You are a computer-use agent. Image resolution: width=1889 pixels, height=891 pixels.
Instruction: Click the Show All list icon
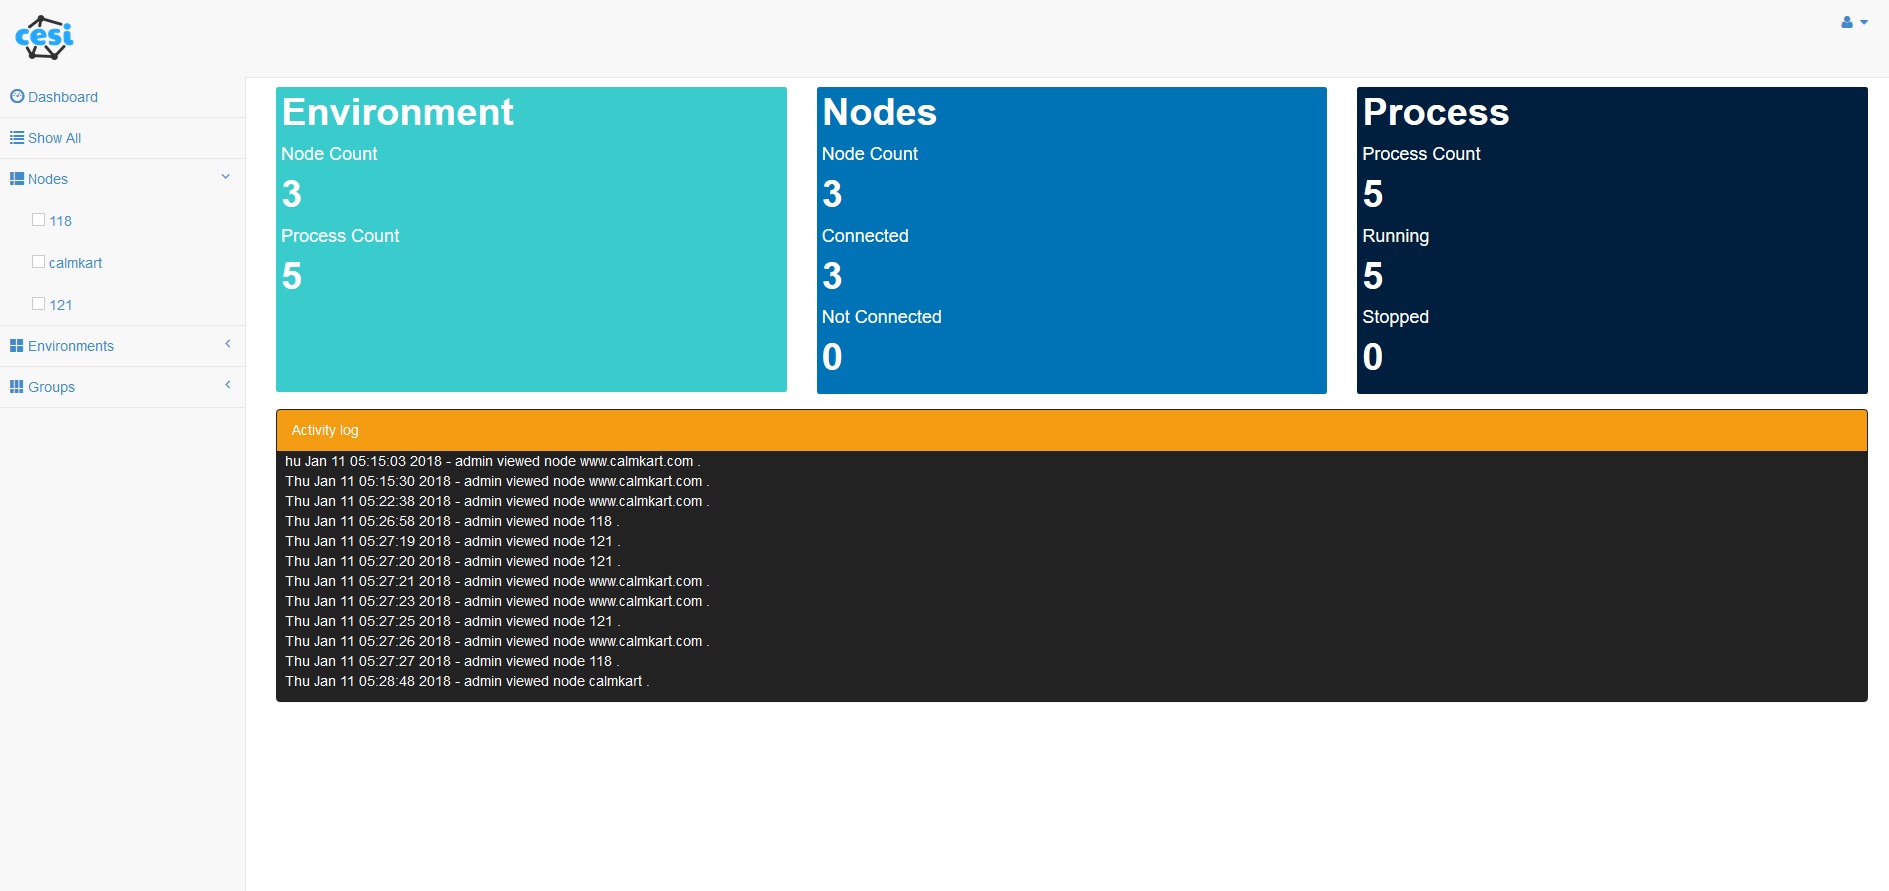click(17, 137)
